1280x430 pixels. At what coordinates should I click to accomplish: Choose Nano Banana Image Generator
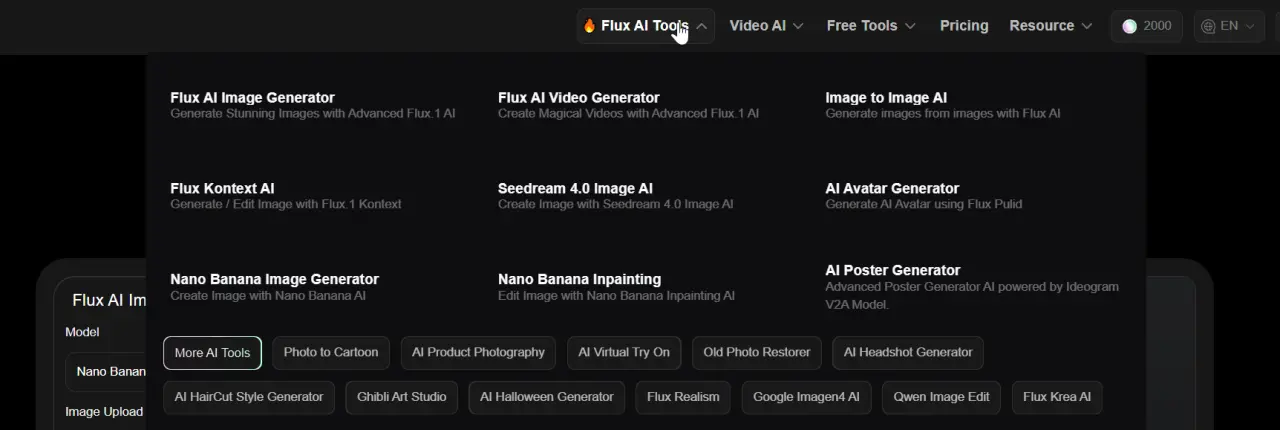[274, 280]
